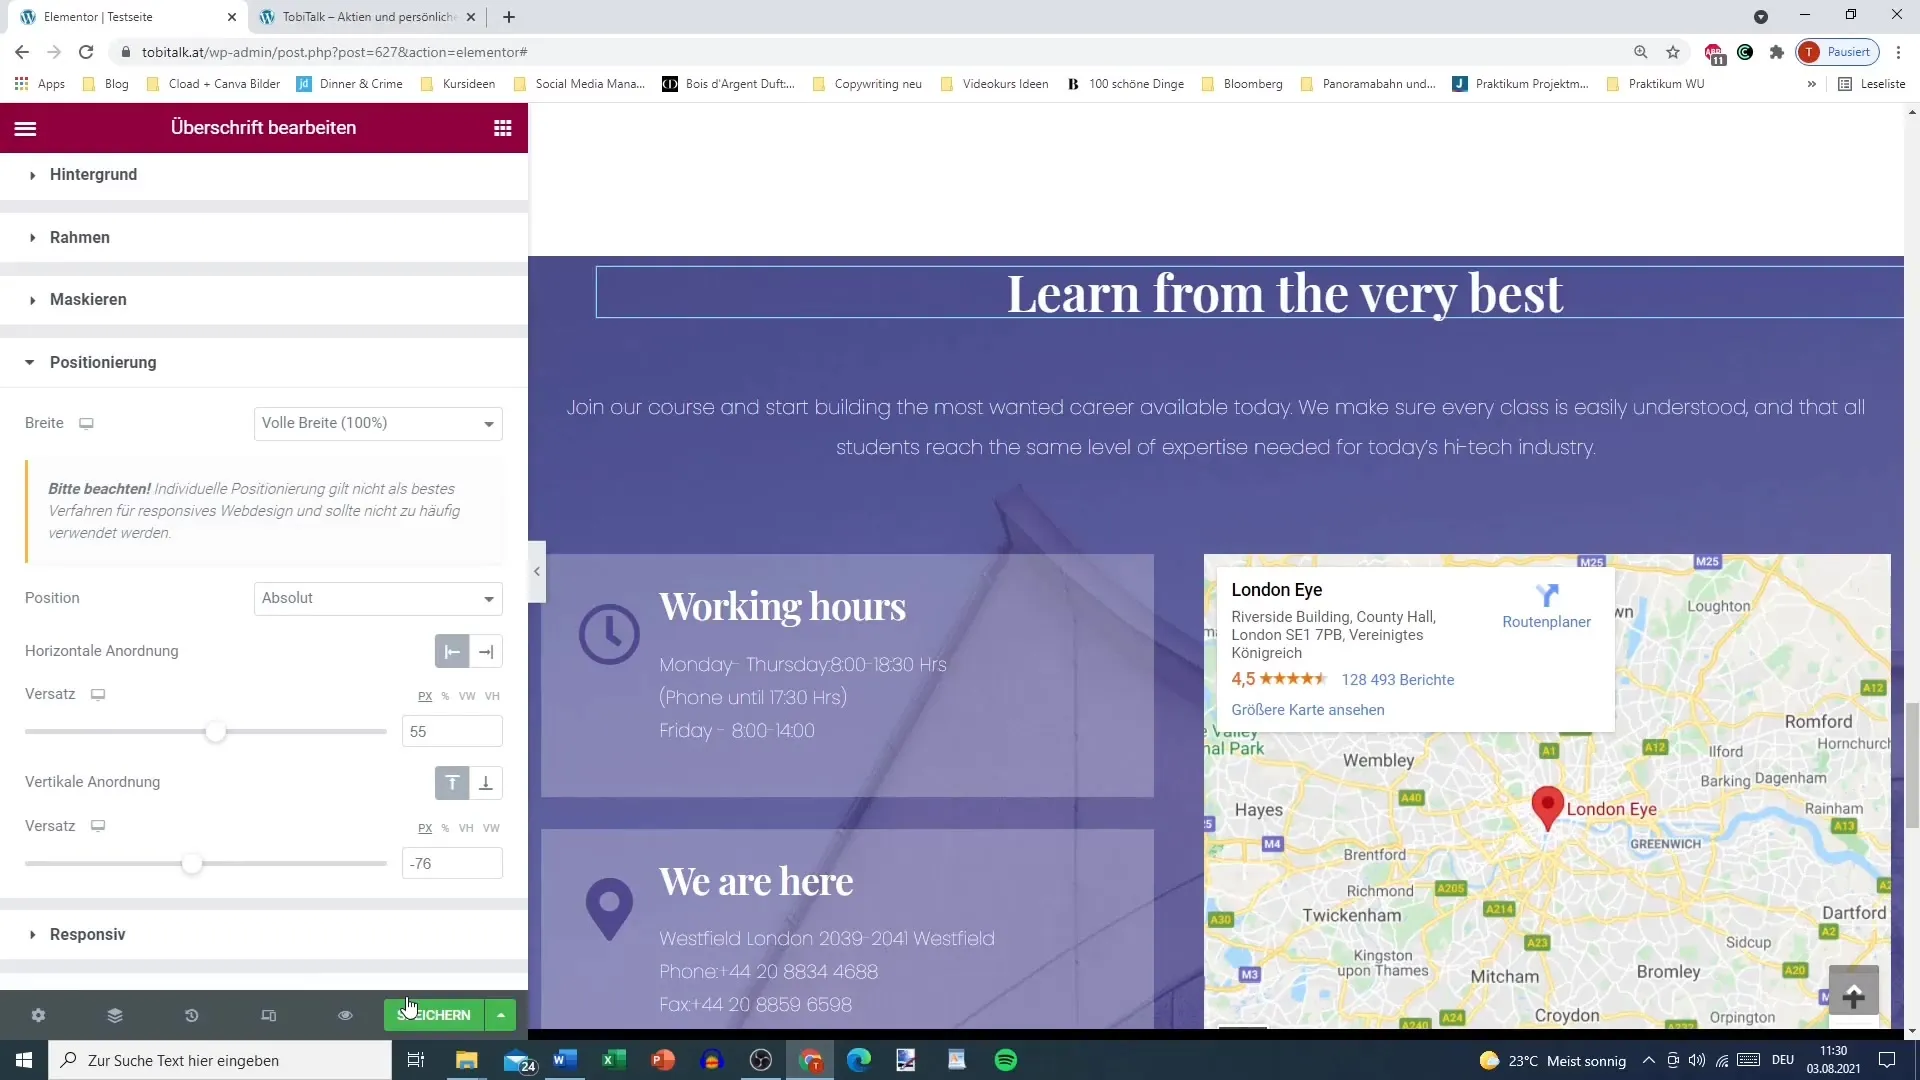Open Leseliste reading list
The height and width of the screenshot is (1080, 1920).
[1872, 84]
